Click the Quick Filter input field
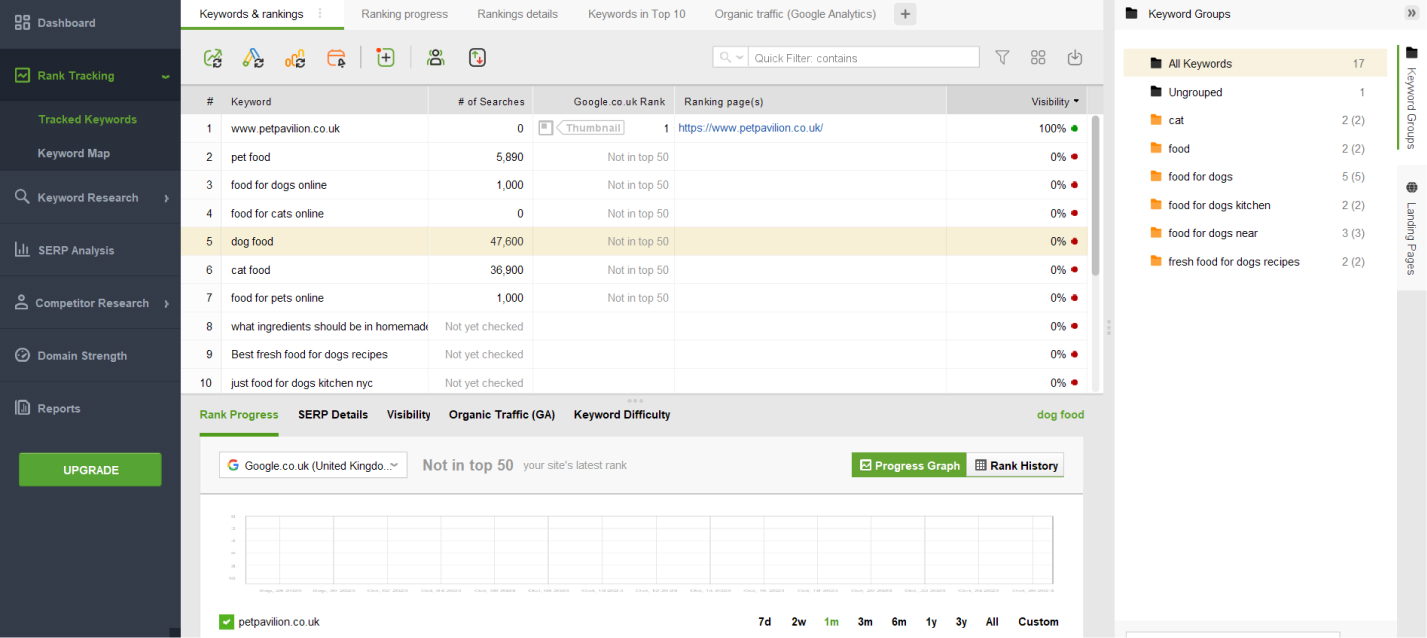 (864, 58)
